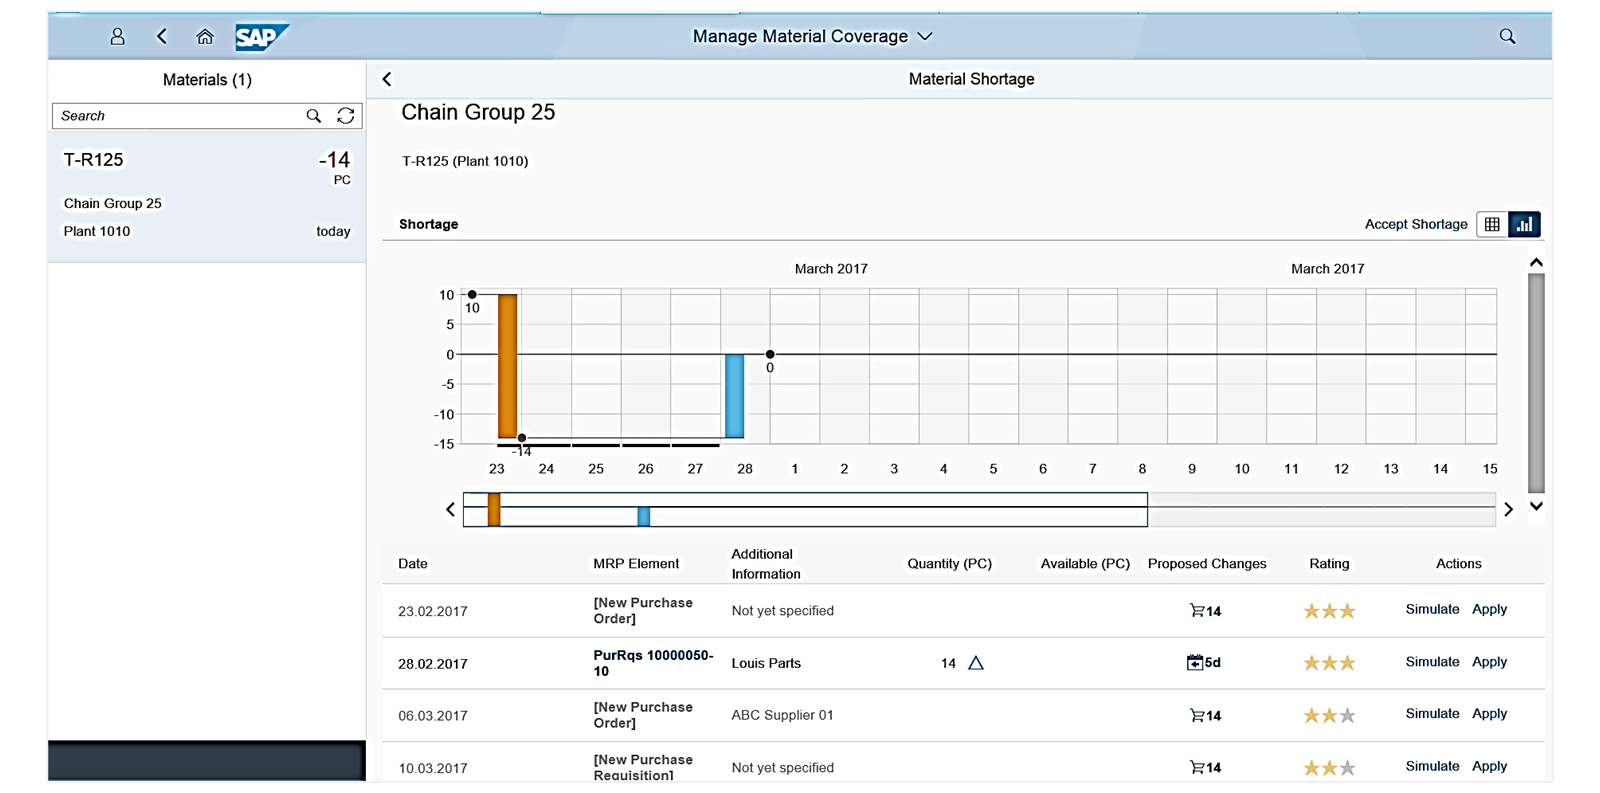Move chart timeline right with arrow
This screenshot has width=1600, height=793.
[1508, 510]
